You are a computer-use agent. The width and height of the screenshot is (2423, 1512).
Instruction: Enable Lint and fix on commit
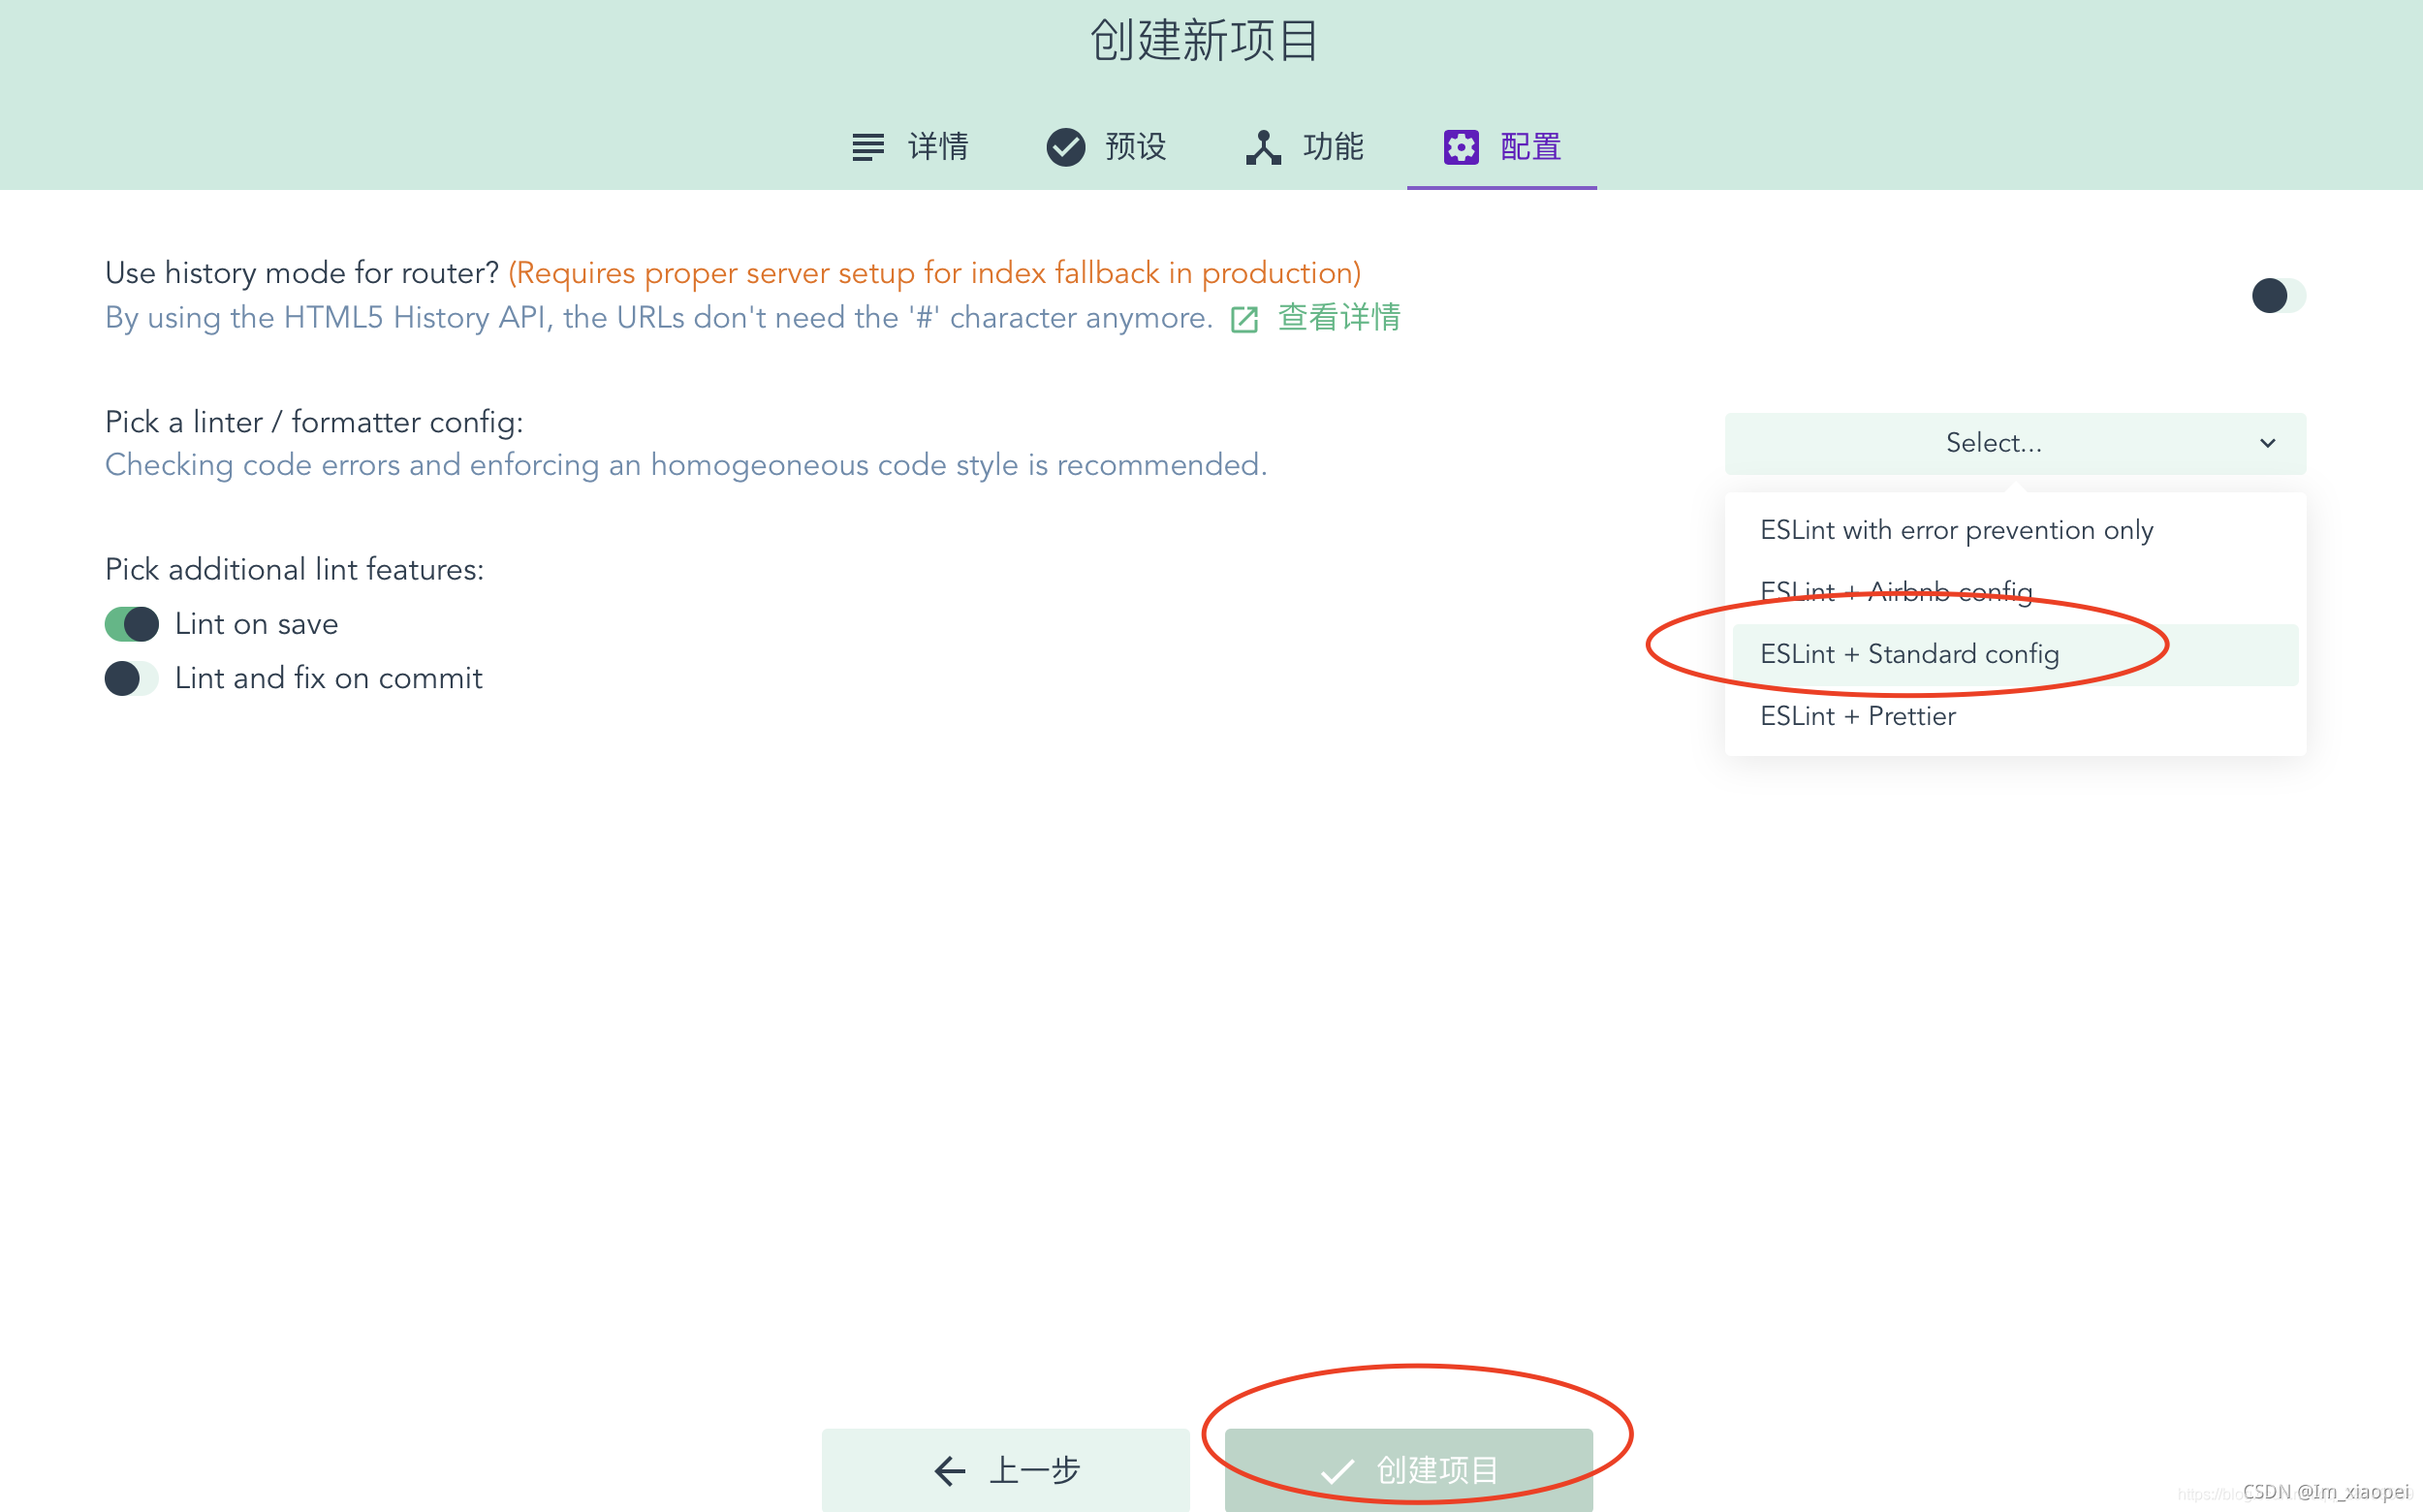(x=132, y=678)
